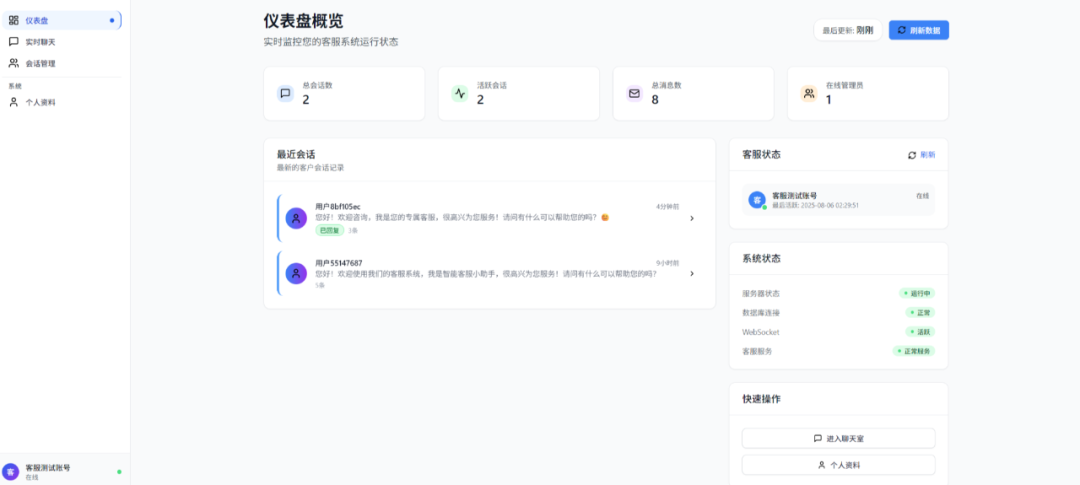Click the avatar of 用户8bf105ec

(296, 218)
